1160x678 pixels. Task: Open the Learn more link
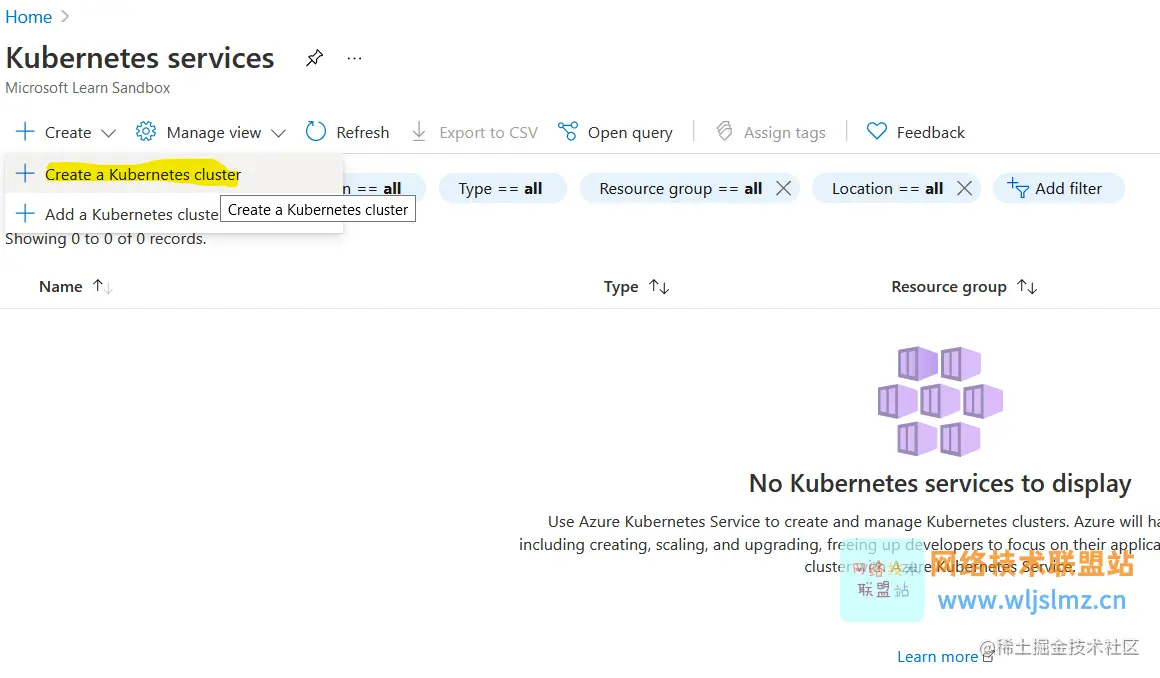point(937,657)
